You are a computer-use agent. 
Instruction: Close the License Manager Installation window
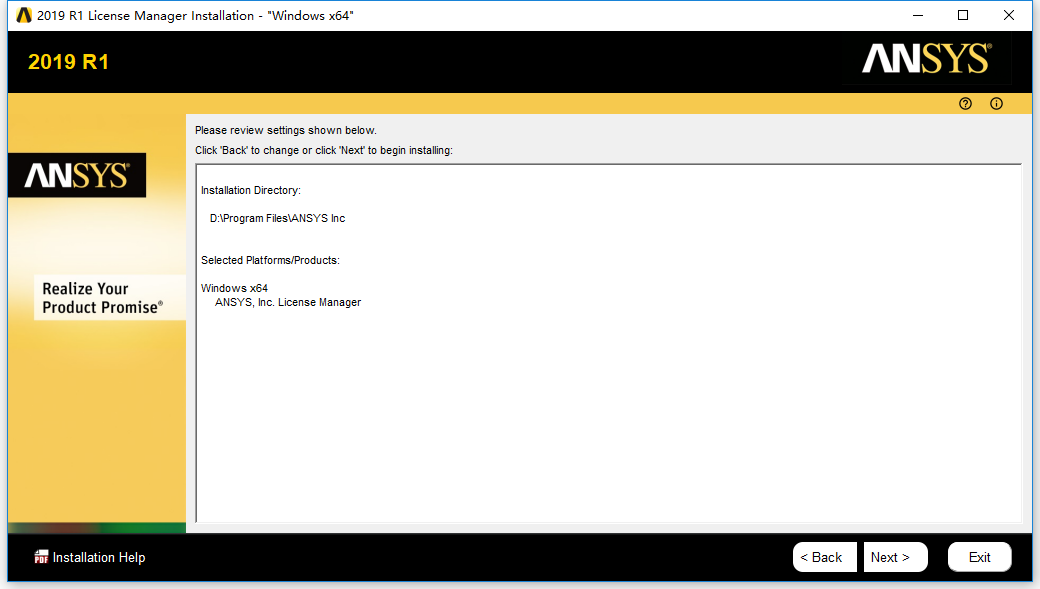pos(1009,15)
